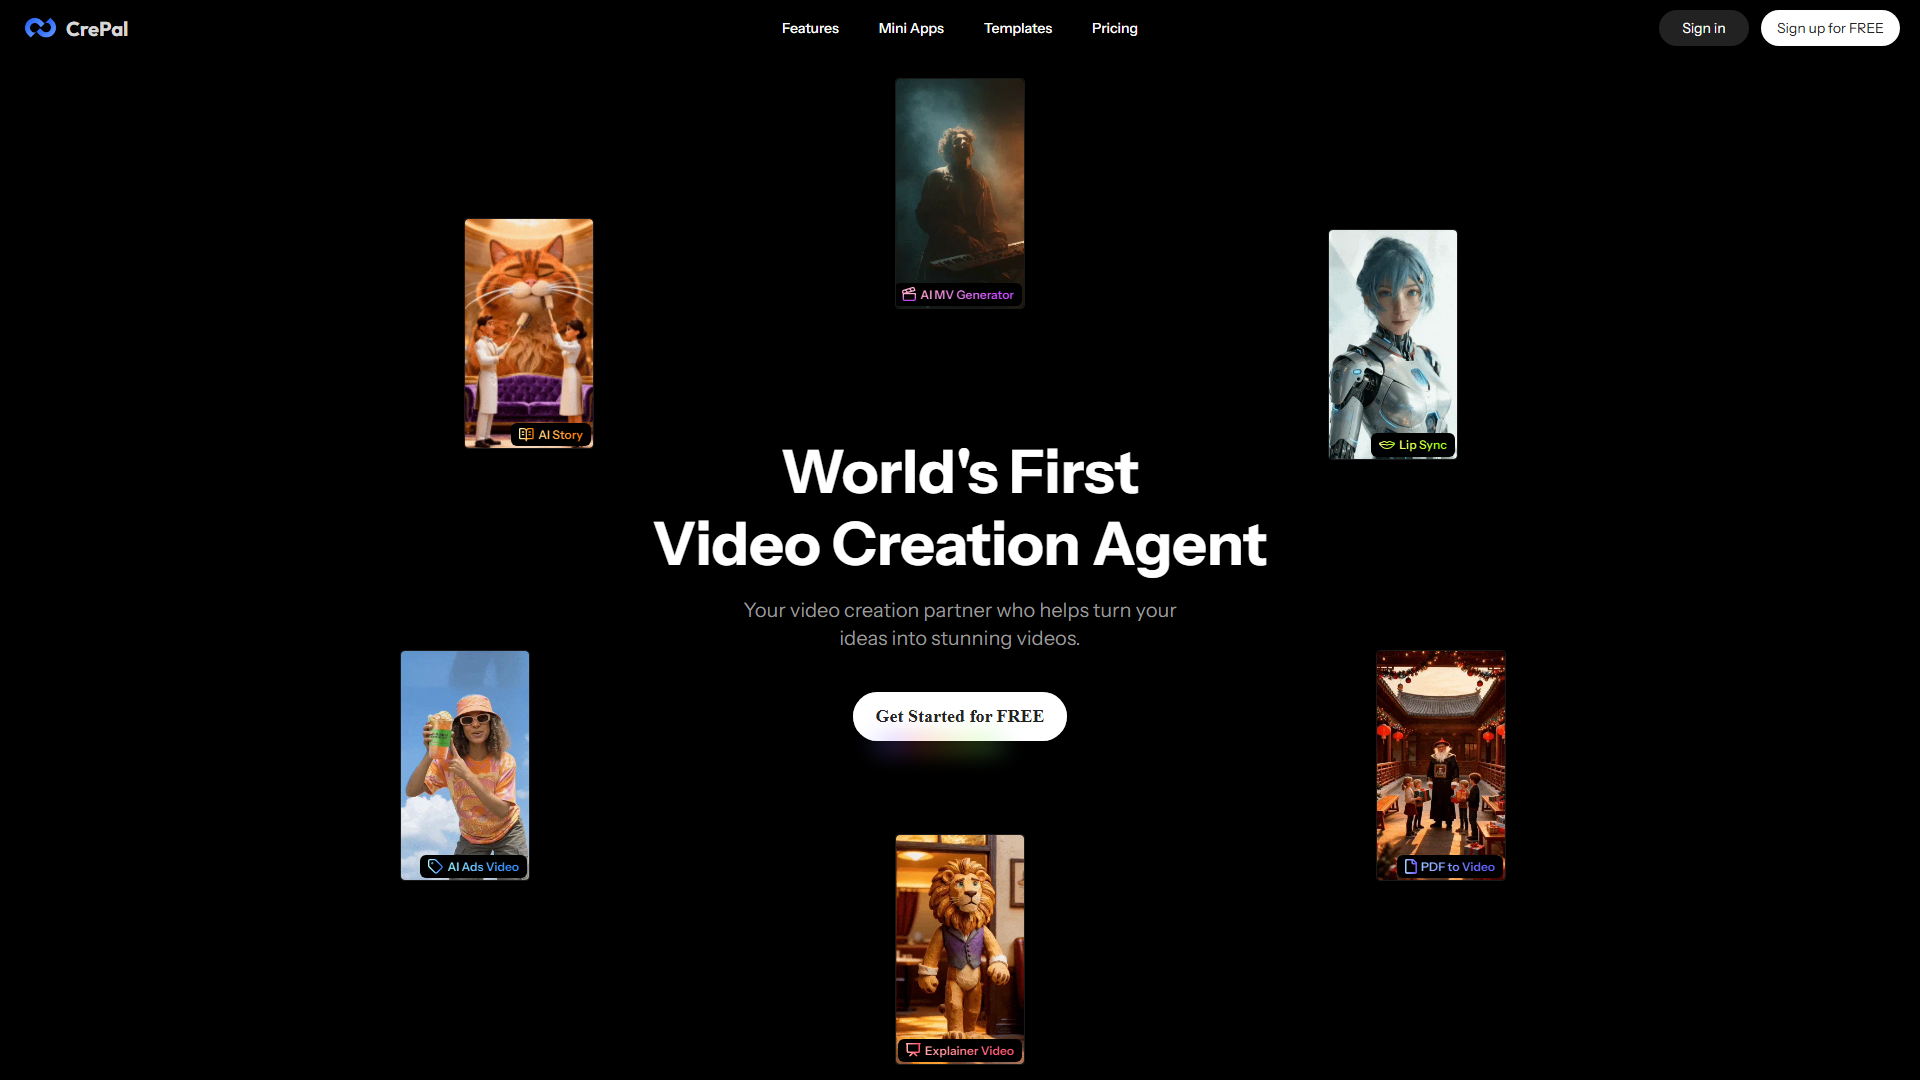Click the tag icon on AI Ads Video
The image size is (1920, 1080).
click(x=435, y=867)
